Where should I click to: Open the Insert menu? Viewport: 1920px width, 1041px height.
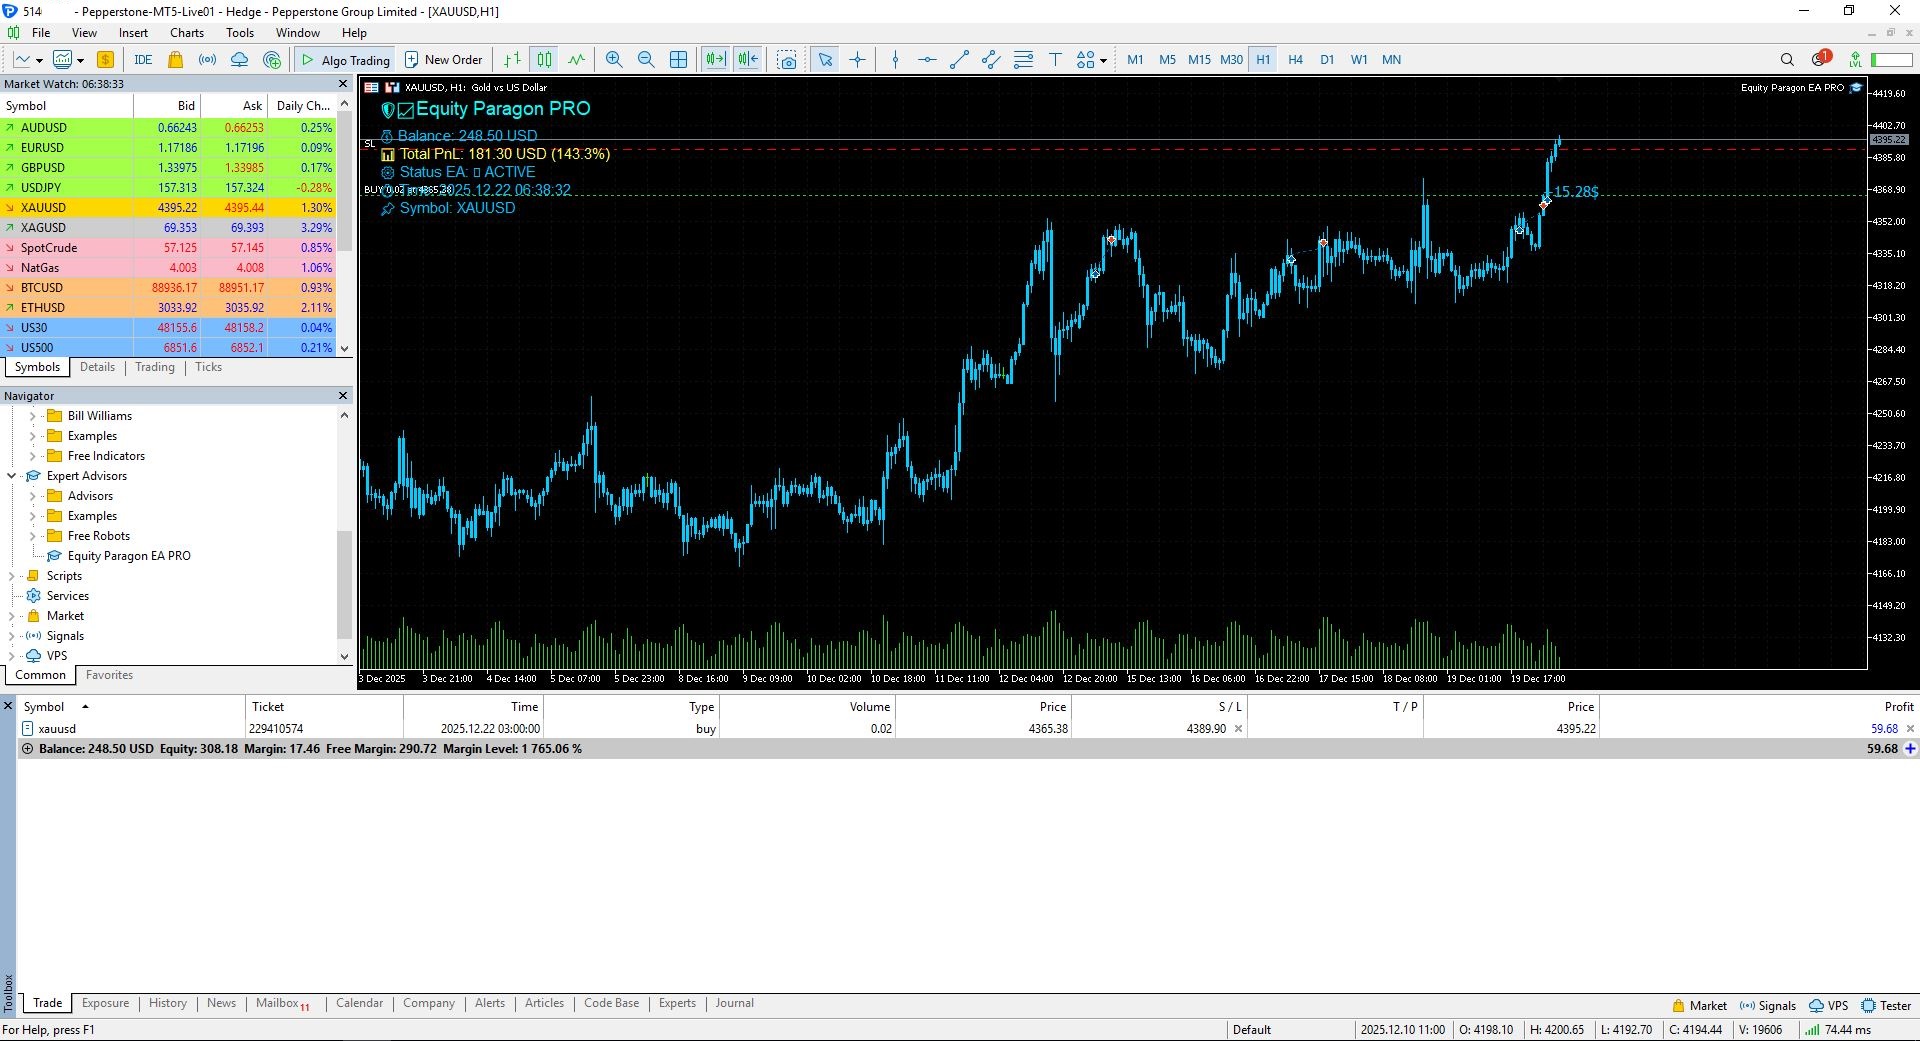click(x=133, y=33)
